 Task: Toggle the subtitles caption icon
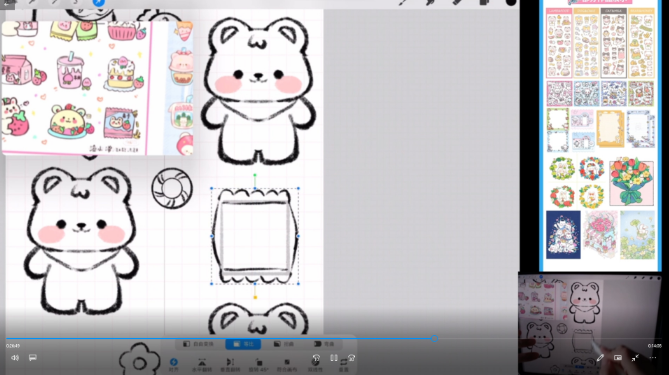33,358
